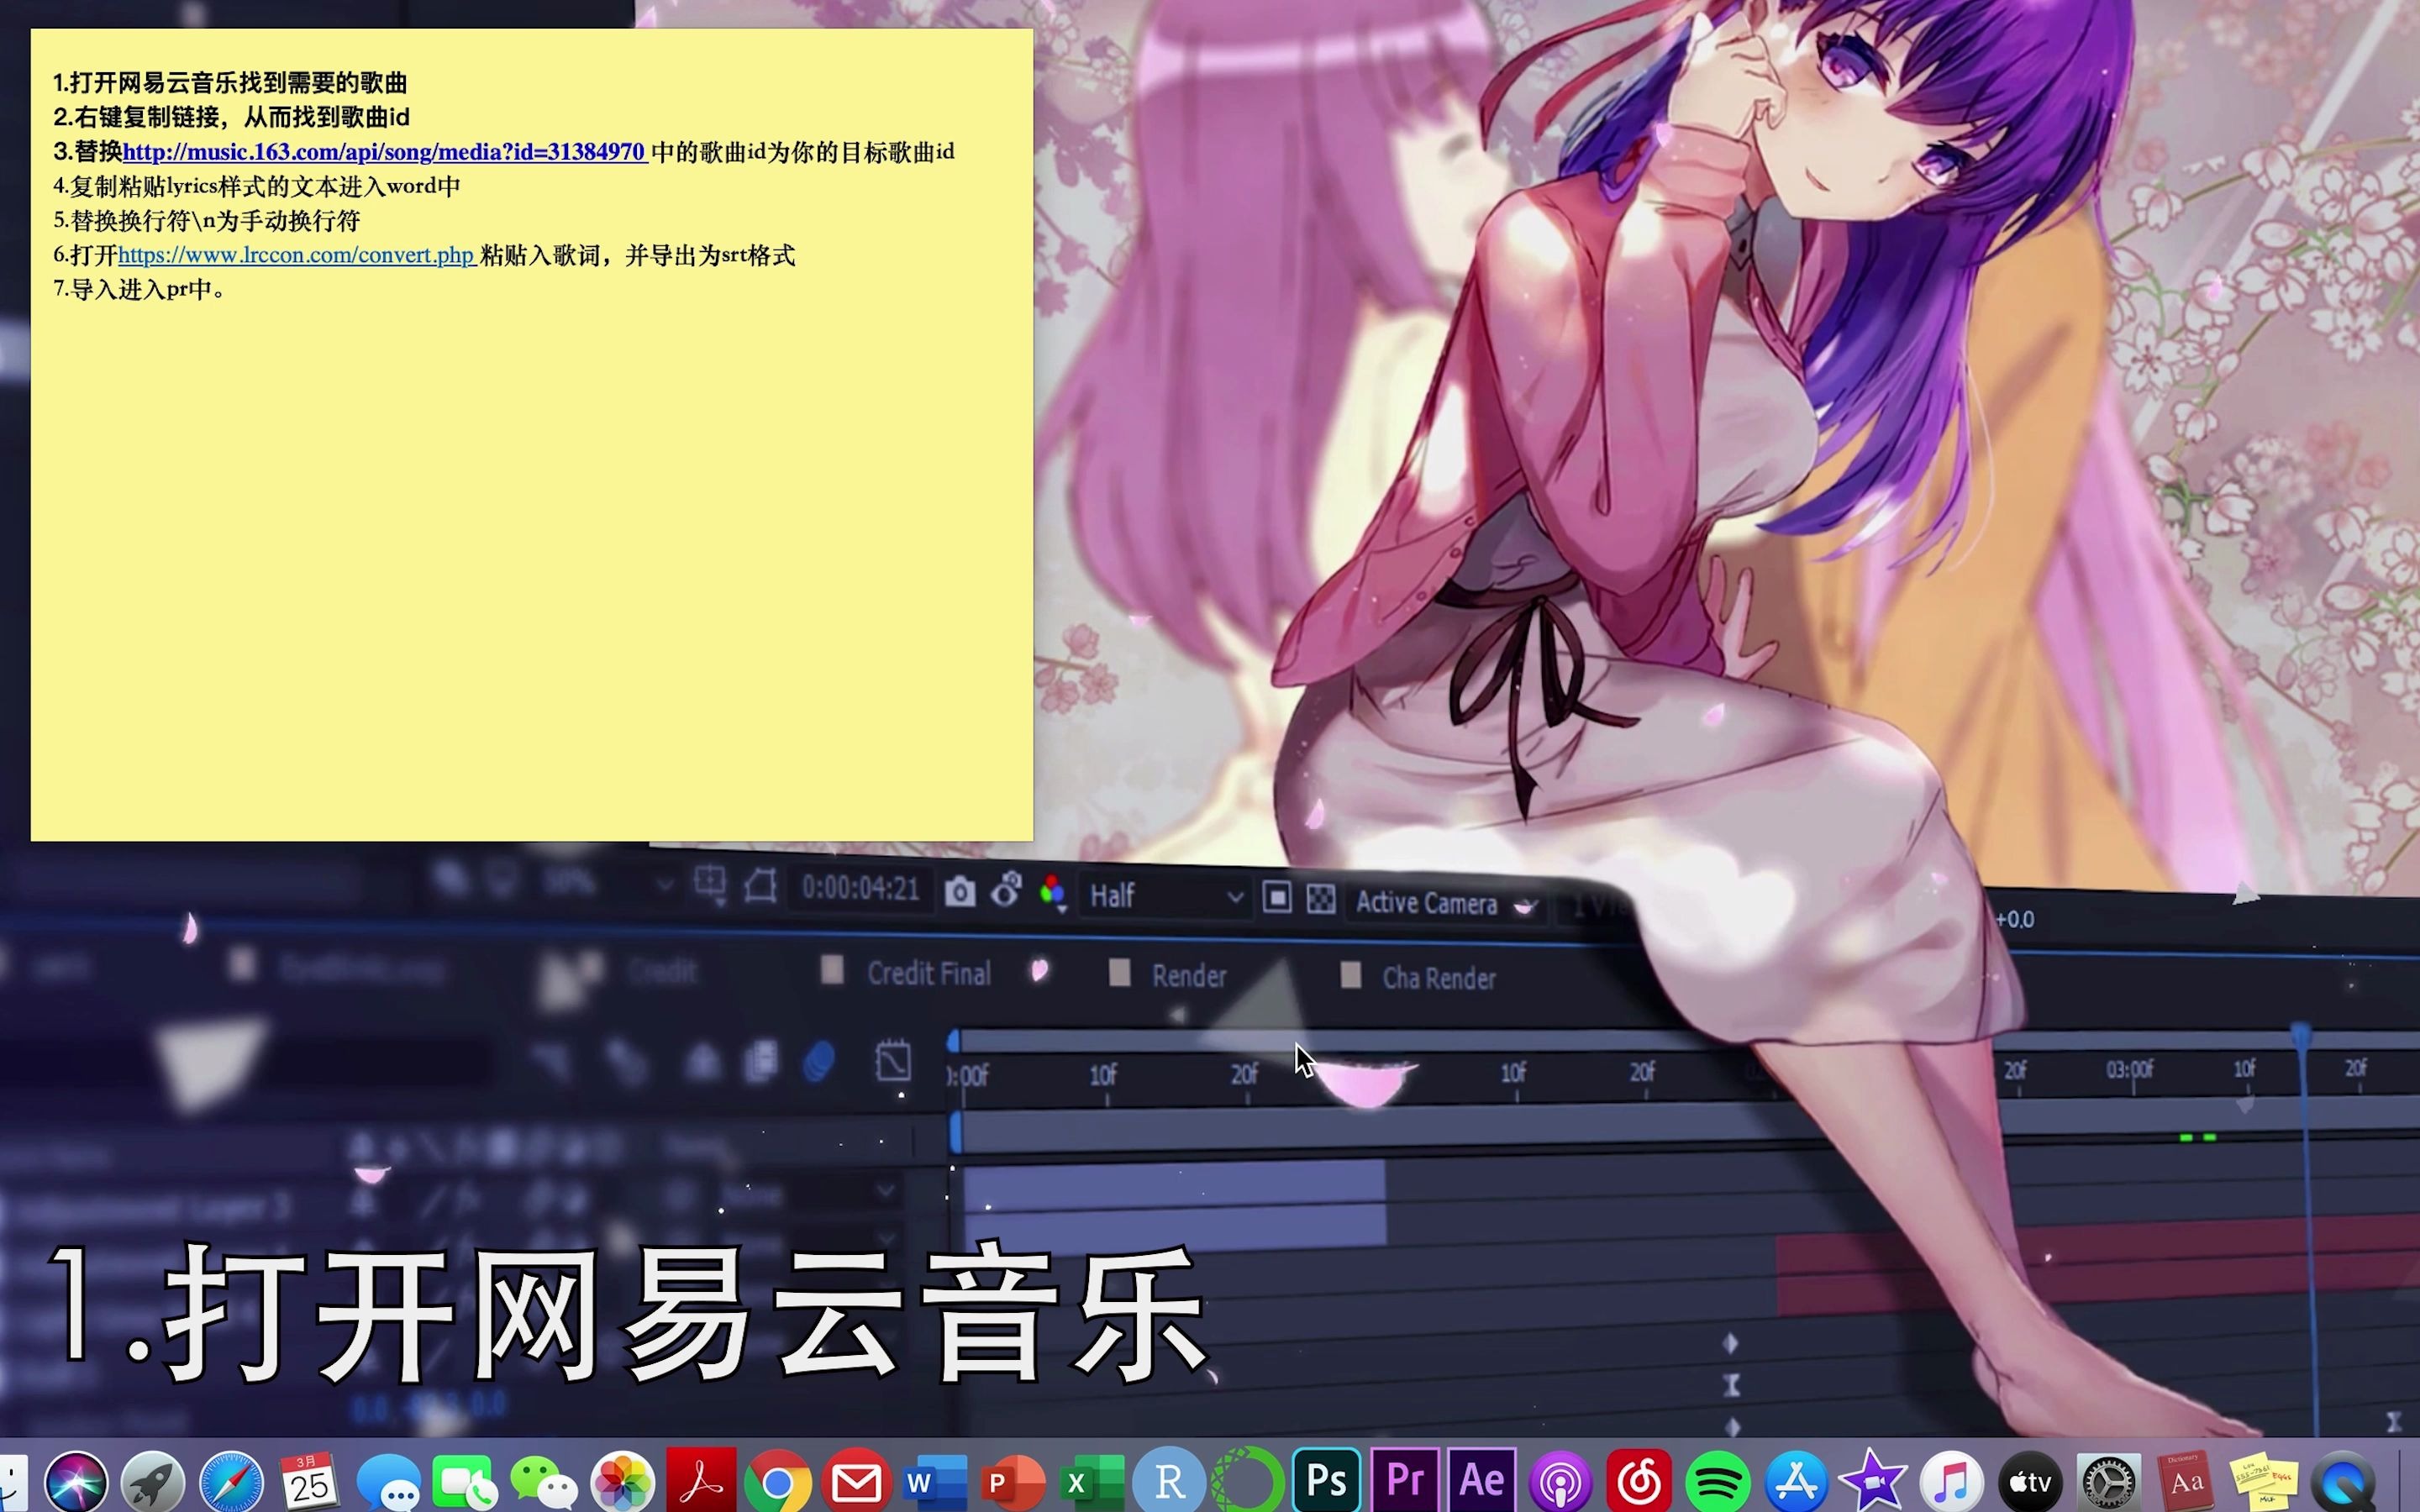
Task: Open the Calendar app showing 25
Action: (x=309, y=1481)
